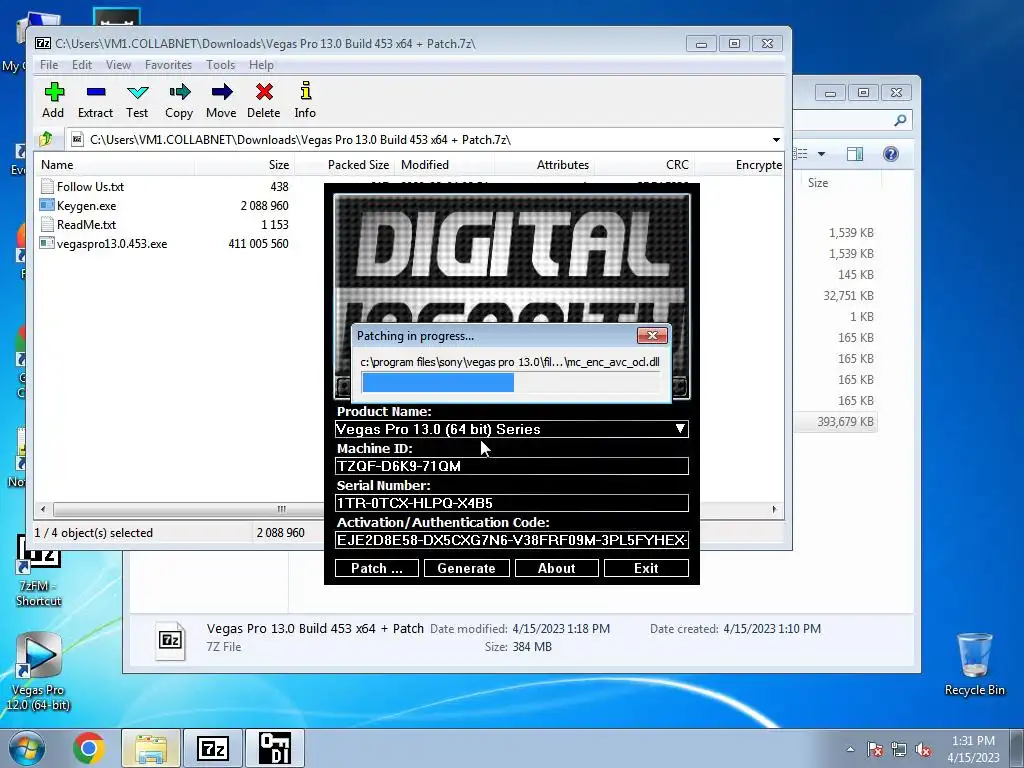Open the change view dropdown arrow in Explorer
Viewport: 1024px width, 768px height.
click(822, 154)
